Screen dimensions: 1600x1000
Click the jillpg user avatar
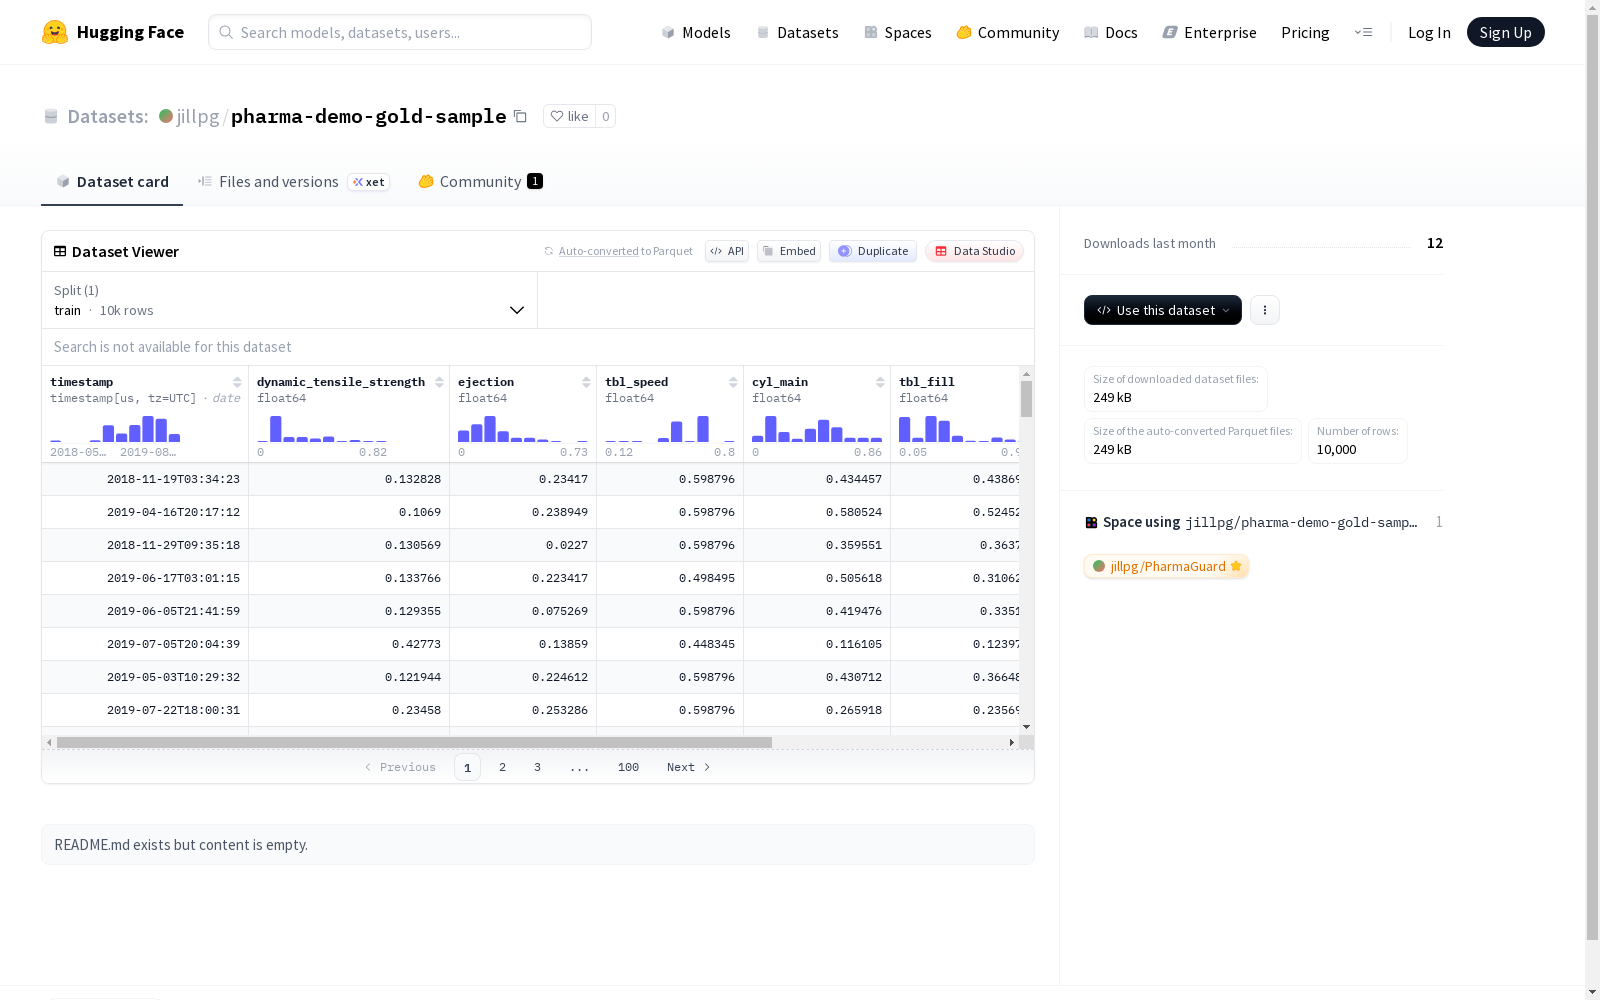click(166, 116)
